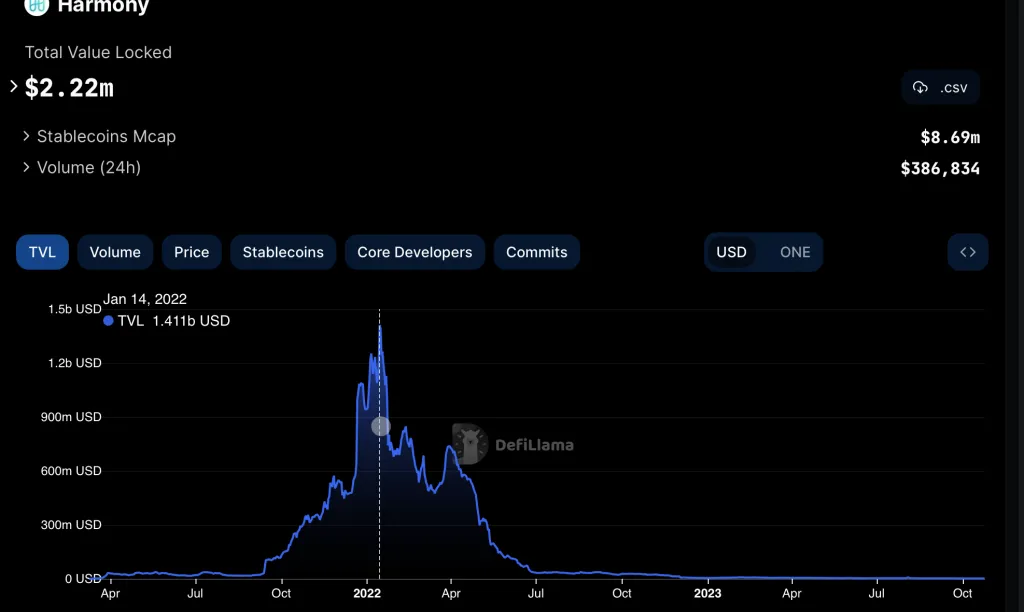Click the Jan 14, 2022 tooltip date
This screenshot has height=612, width=1024.
(145, 299)
